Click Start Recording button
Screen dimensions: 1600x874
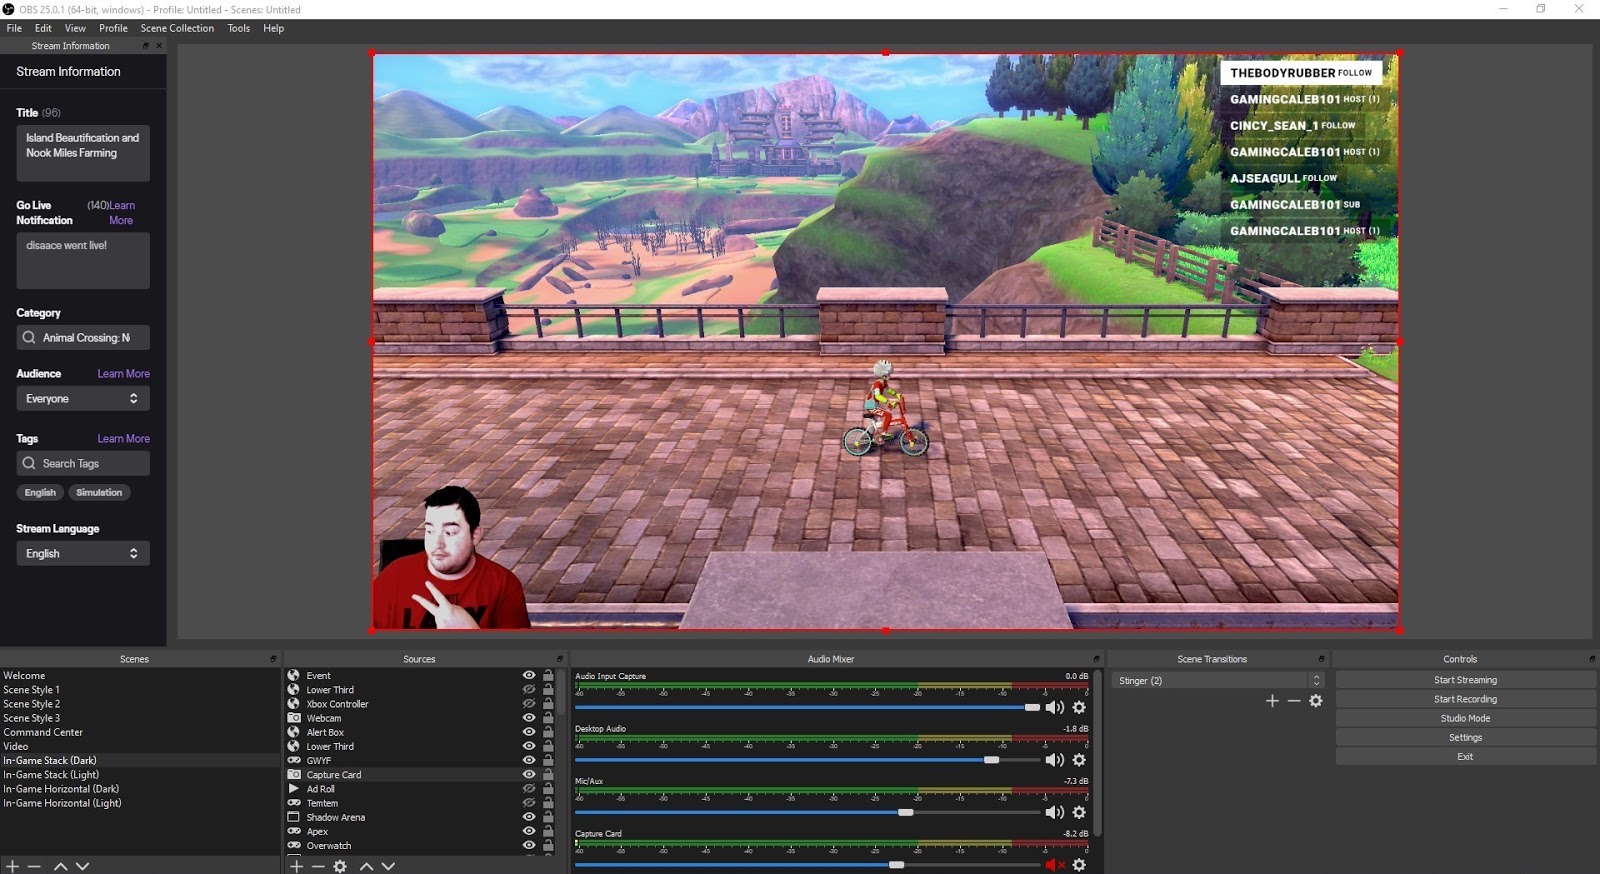pyautogui.click(x=1465, y=699)
